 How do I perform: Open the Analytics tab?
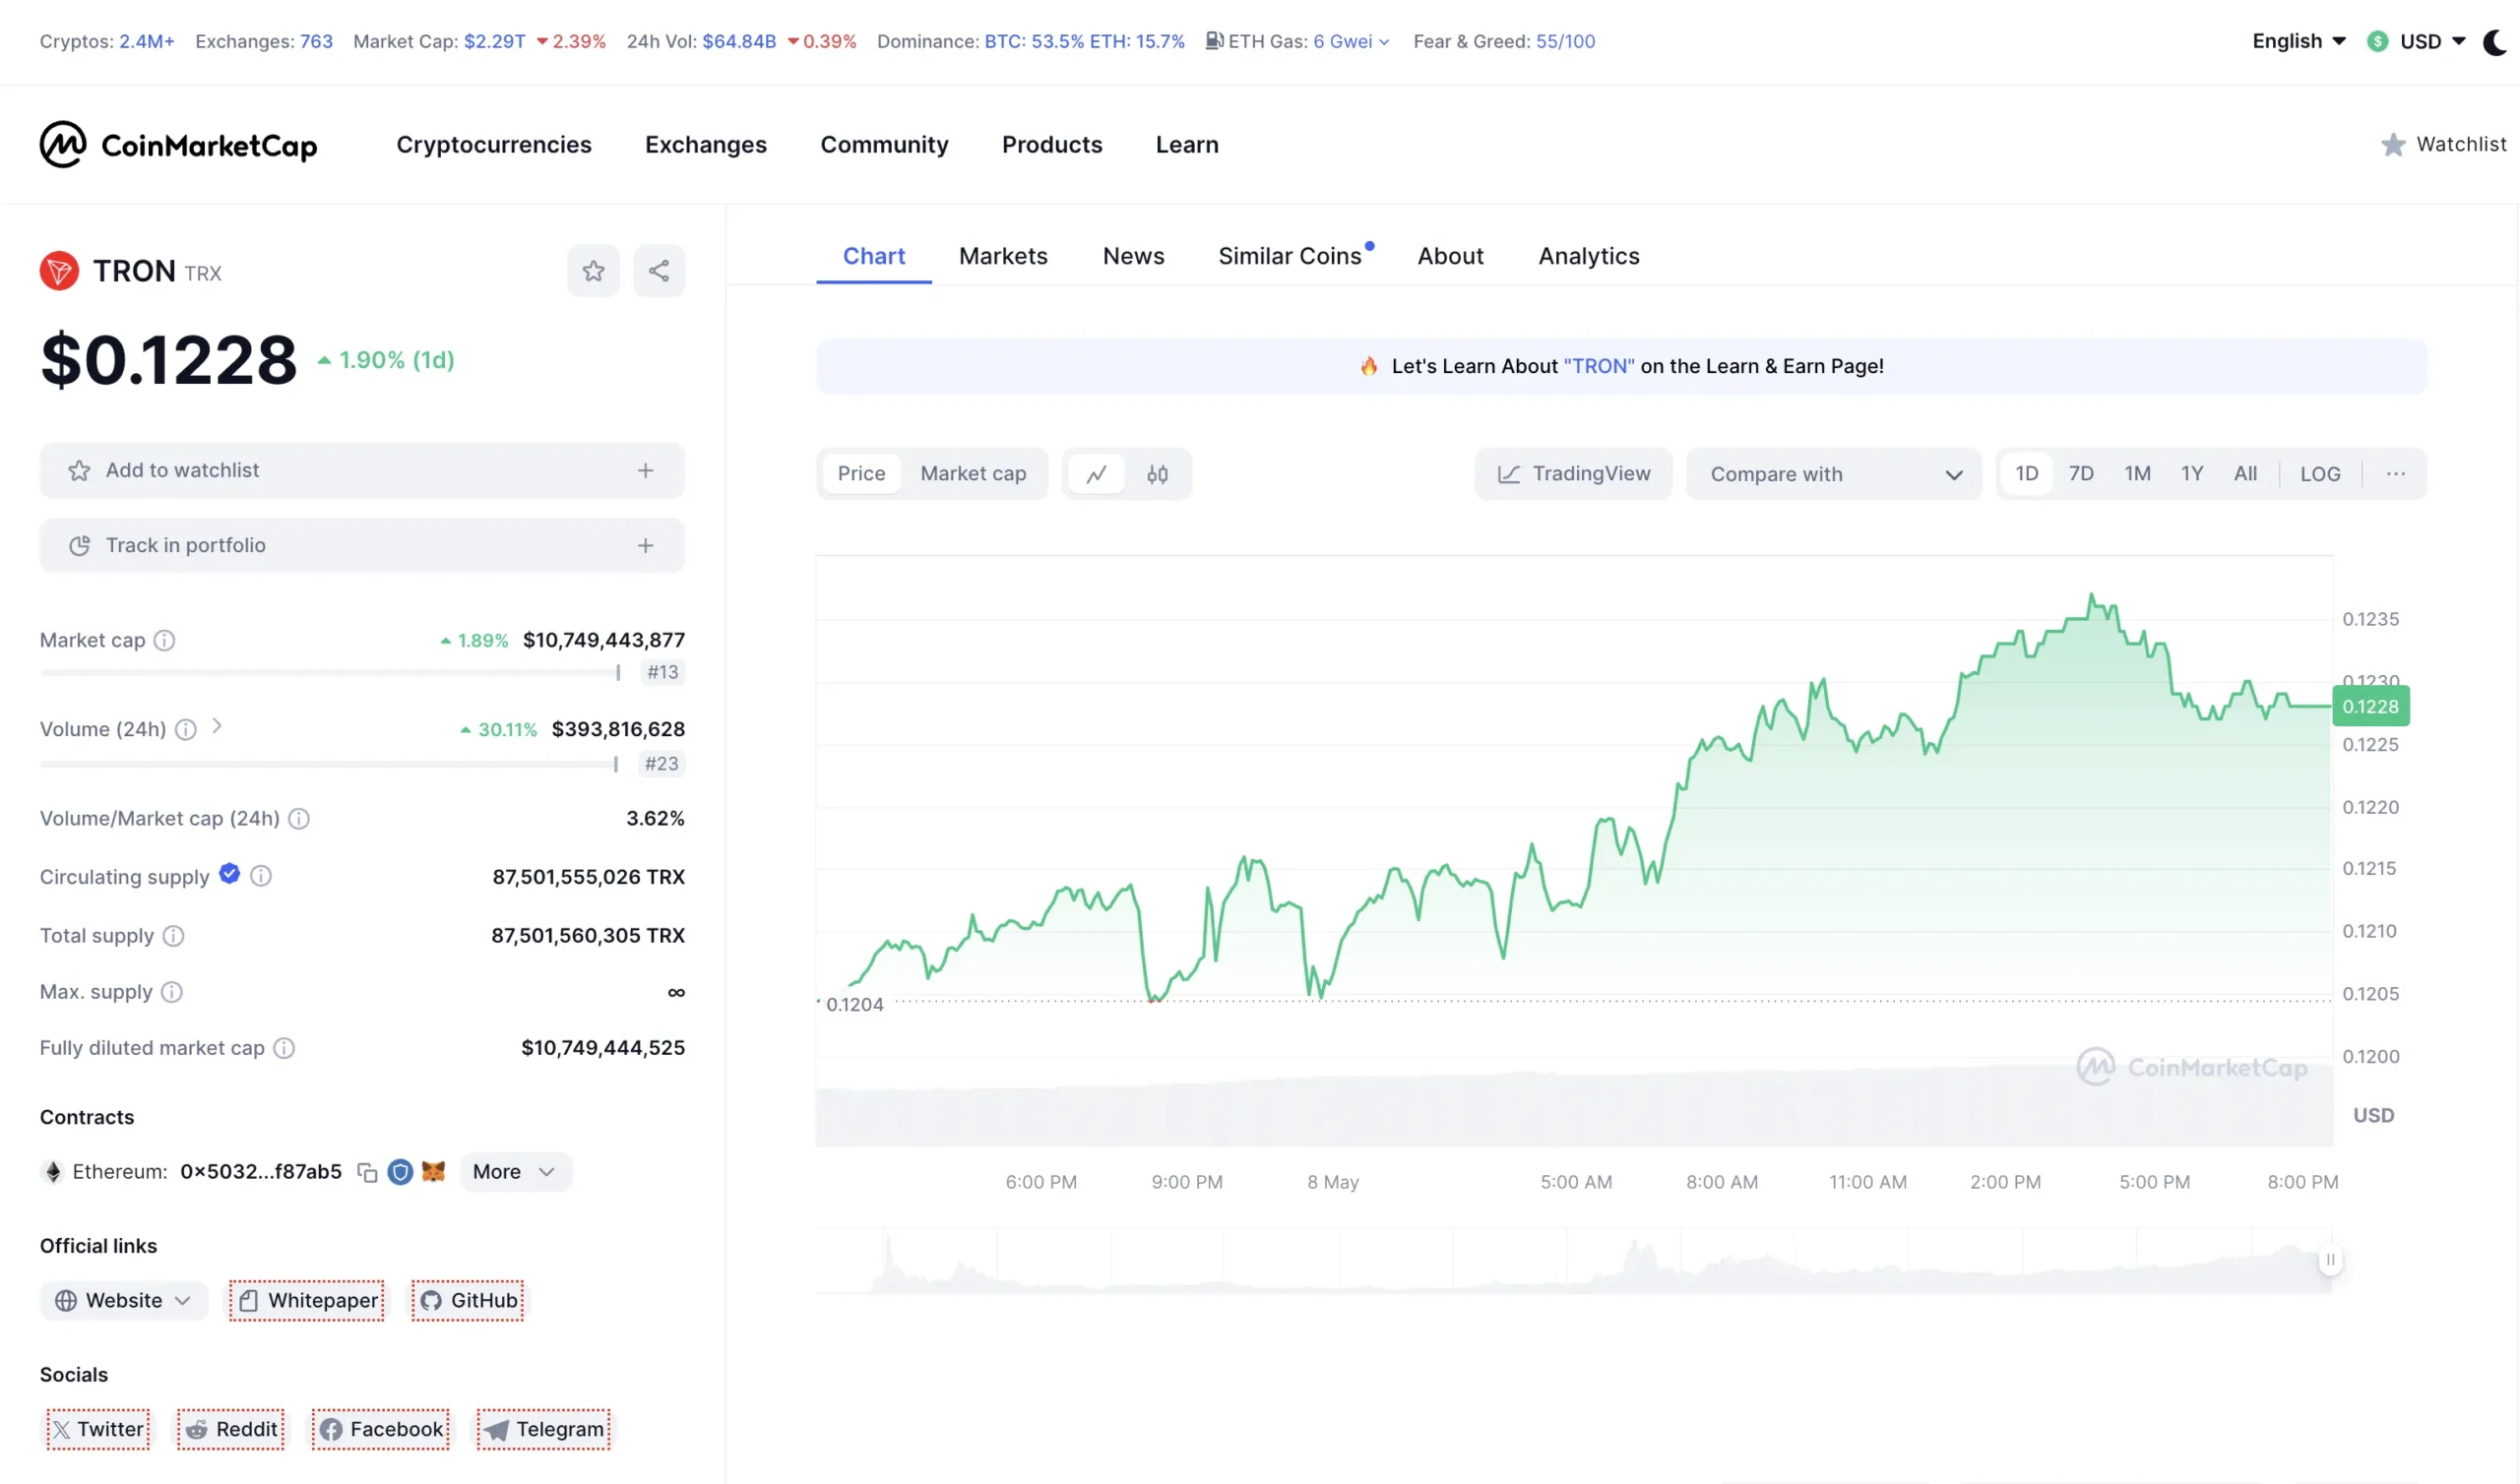click(1588, 256)
